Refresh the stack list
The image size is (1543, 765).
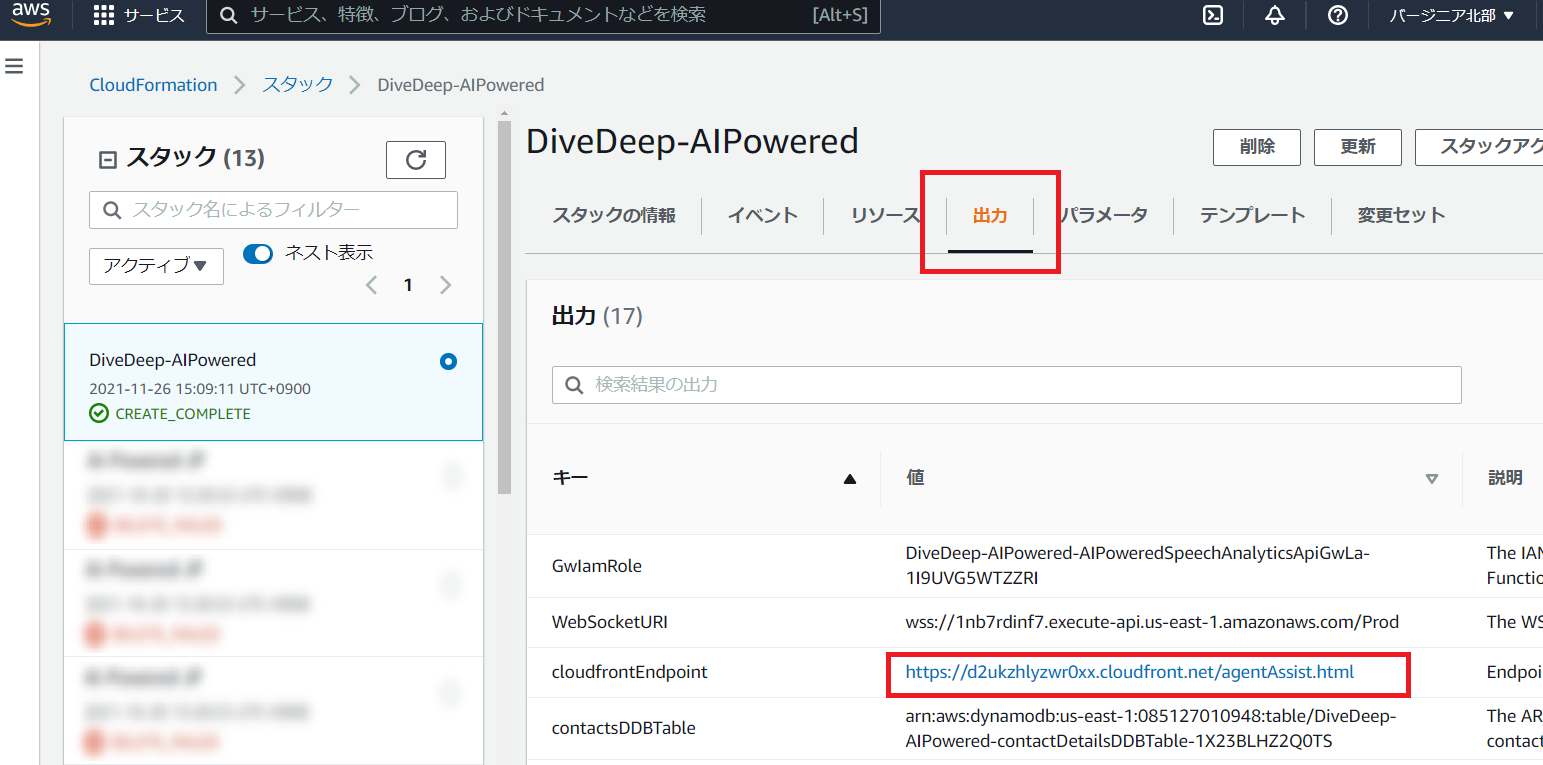416,160
